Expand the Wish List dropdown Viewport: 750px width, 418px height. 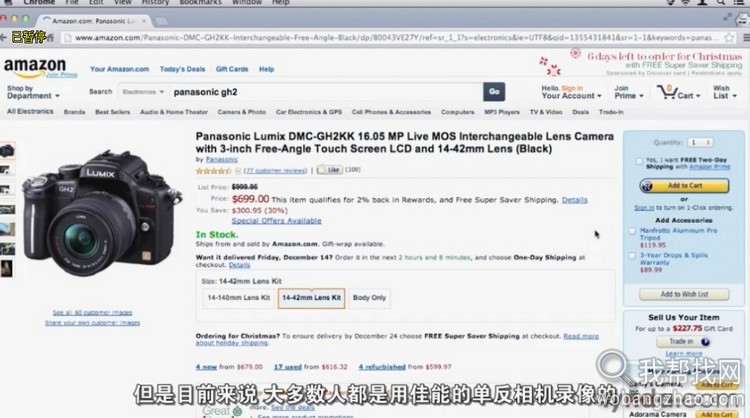725,92
